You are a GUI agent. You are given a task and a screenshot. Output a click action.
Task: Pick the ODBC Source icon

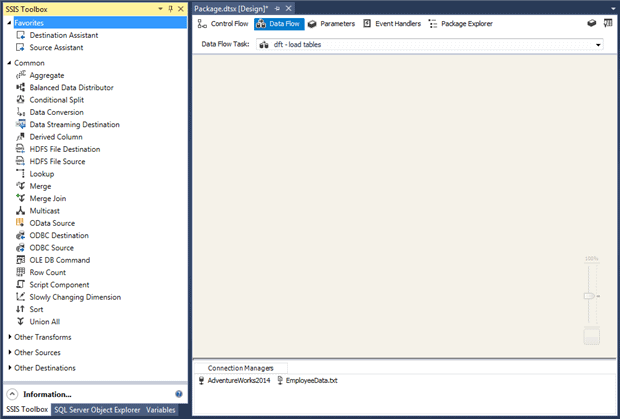coord(20,247)
